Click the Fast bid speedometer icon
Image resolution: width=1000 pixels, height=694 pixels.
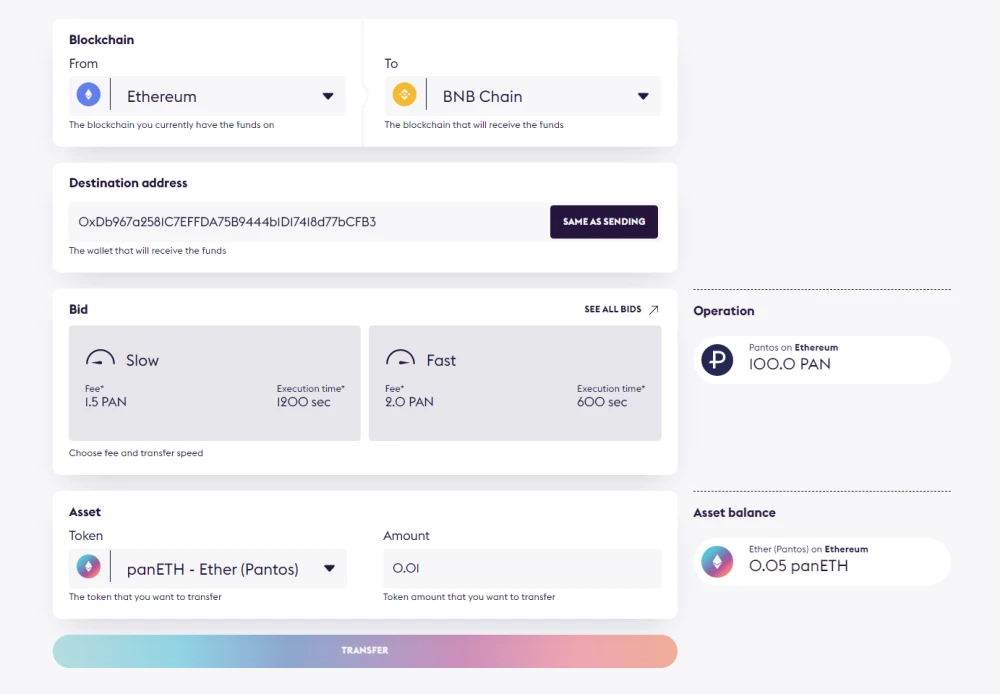[401, 358]
